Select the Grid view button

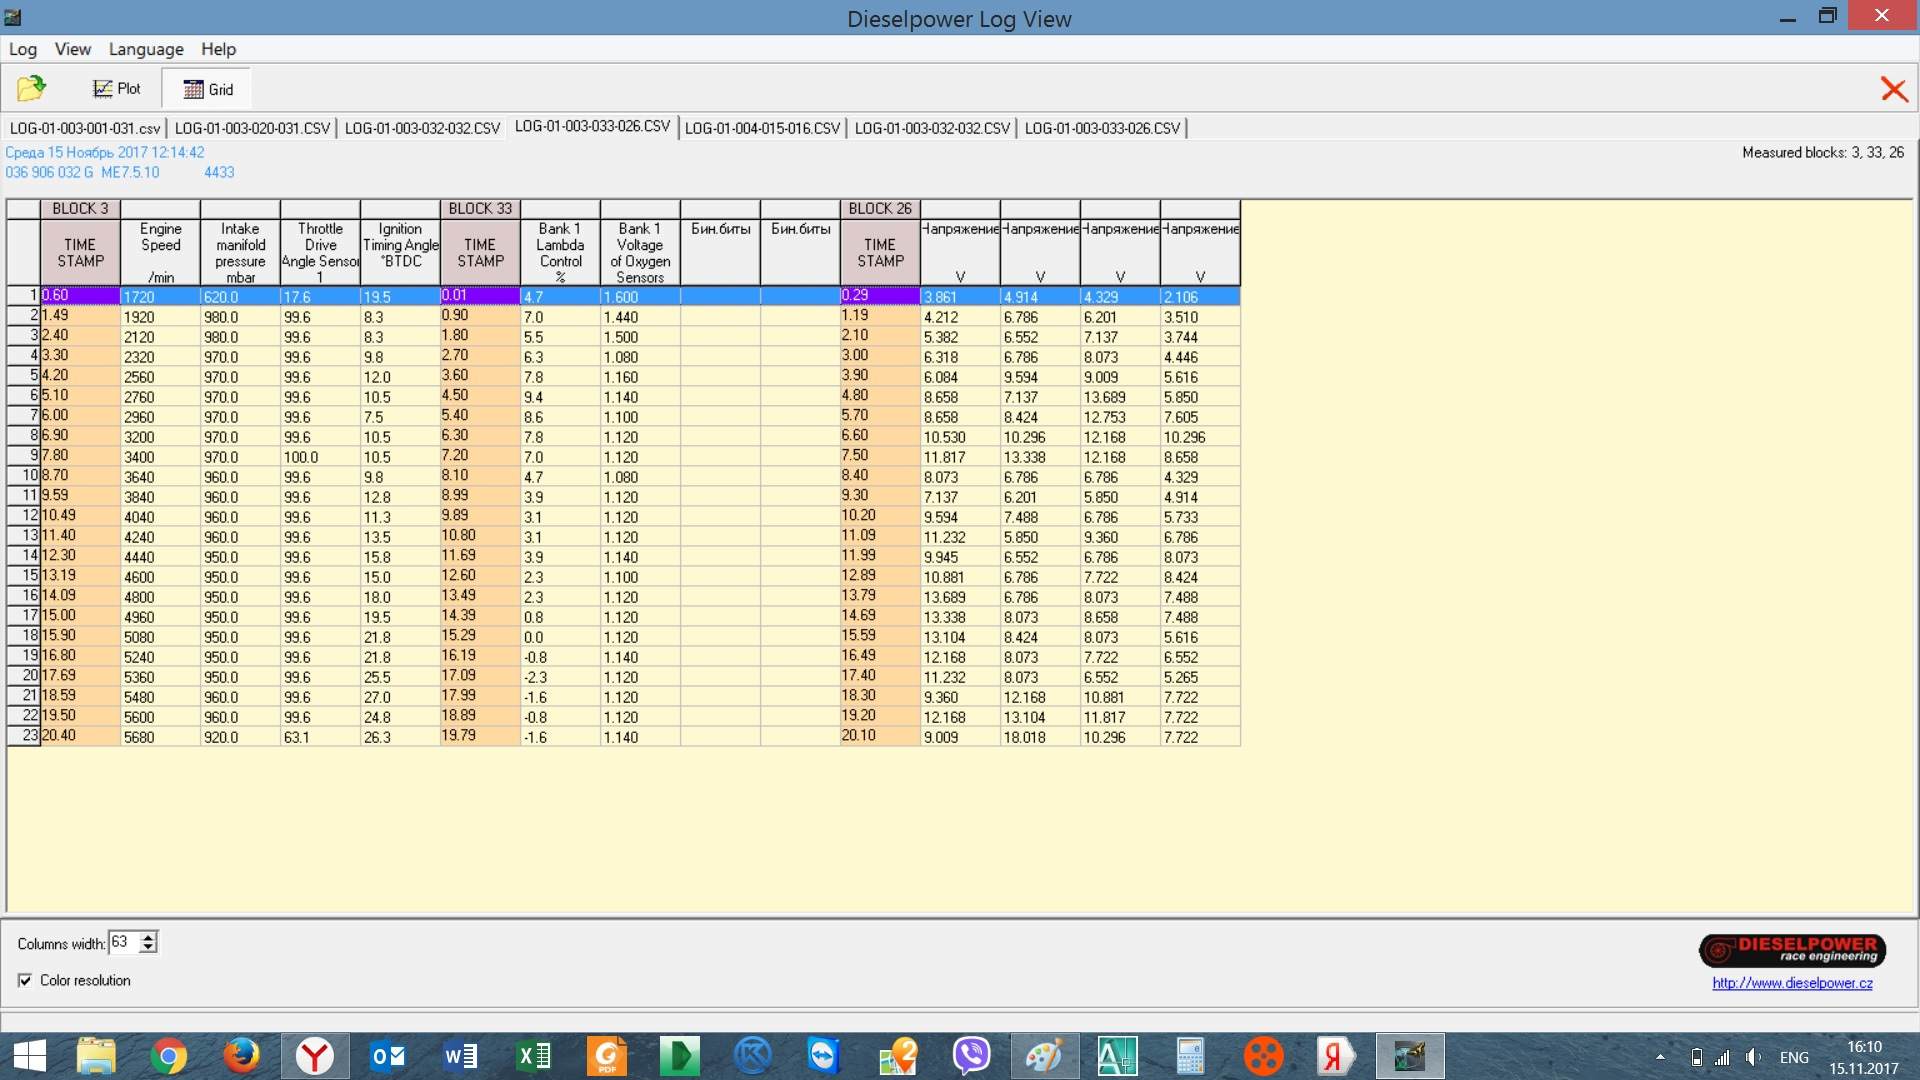[x=208, y=89]
